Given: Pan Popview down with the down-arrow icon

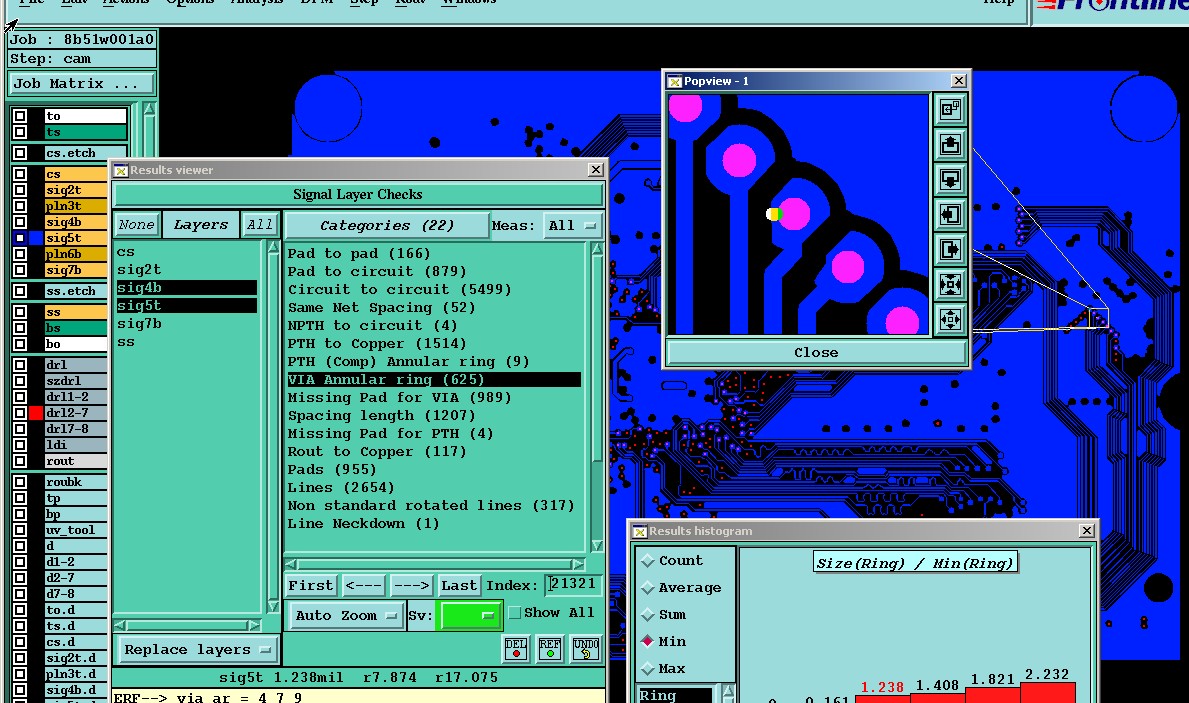Looking at the screenshot, I should click(x=950, y=180).
